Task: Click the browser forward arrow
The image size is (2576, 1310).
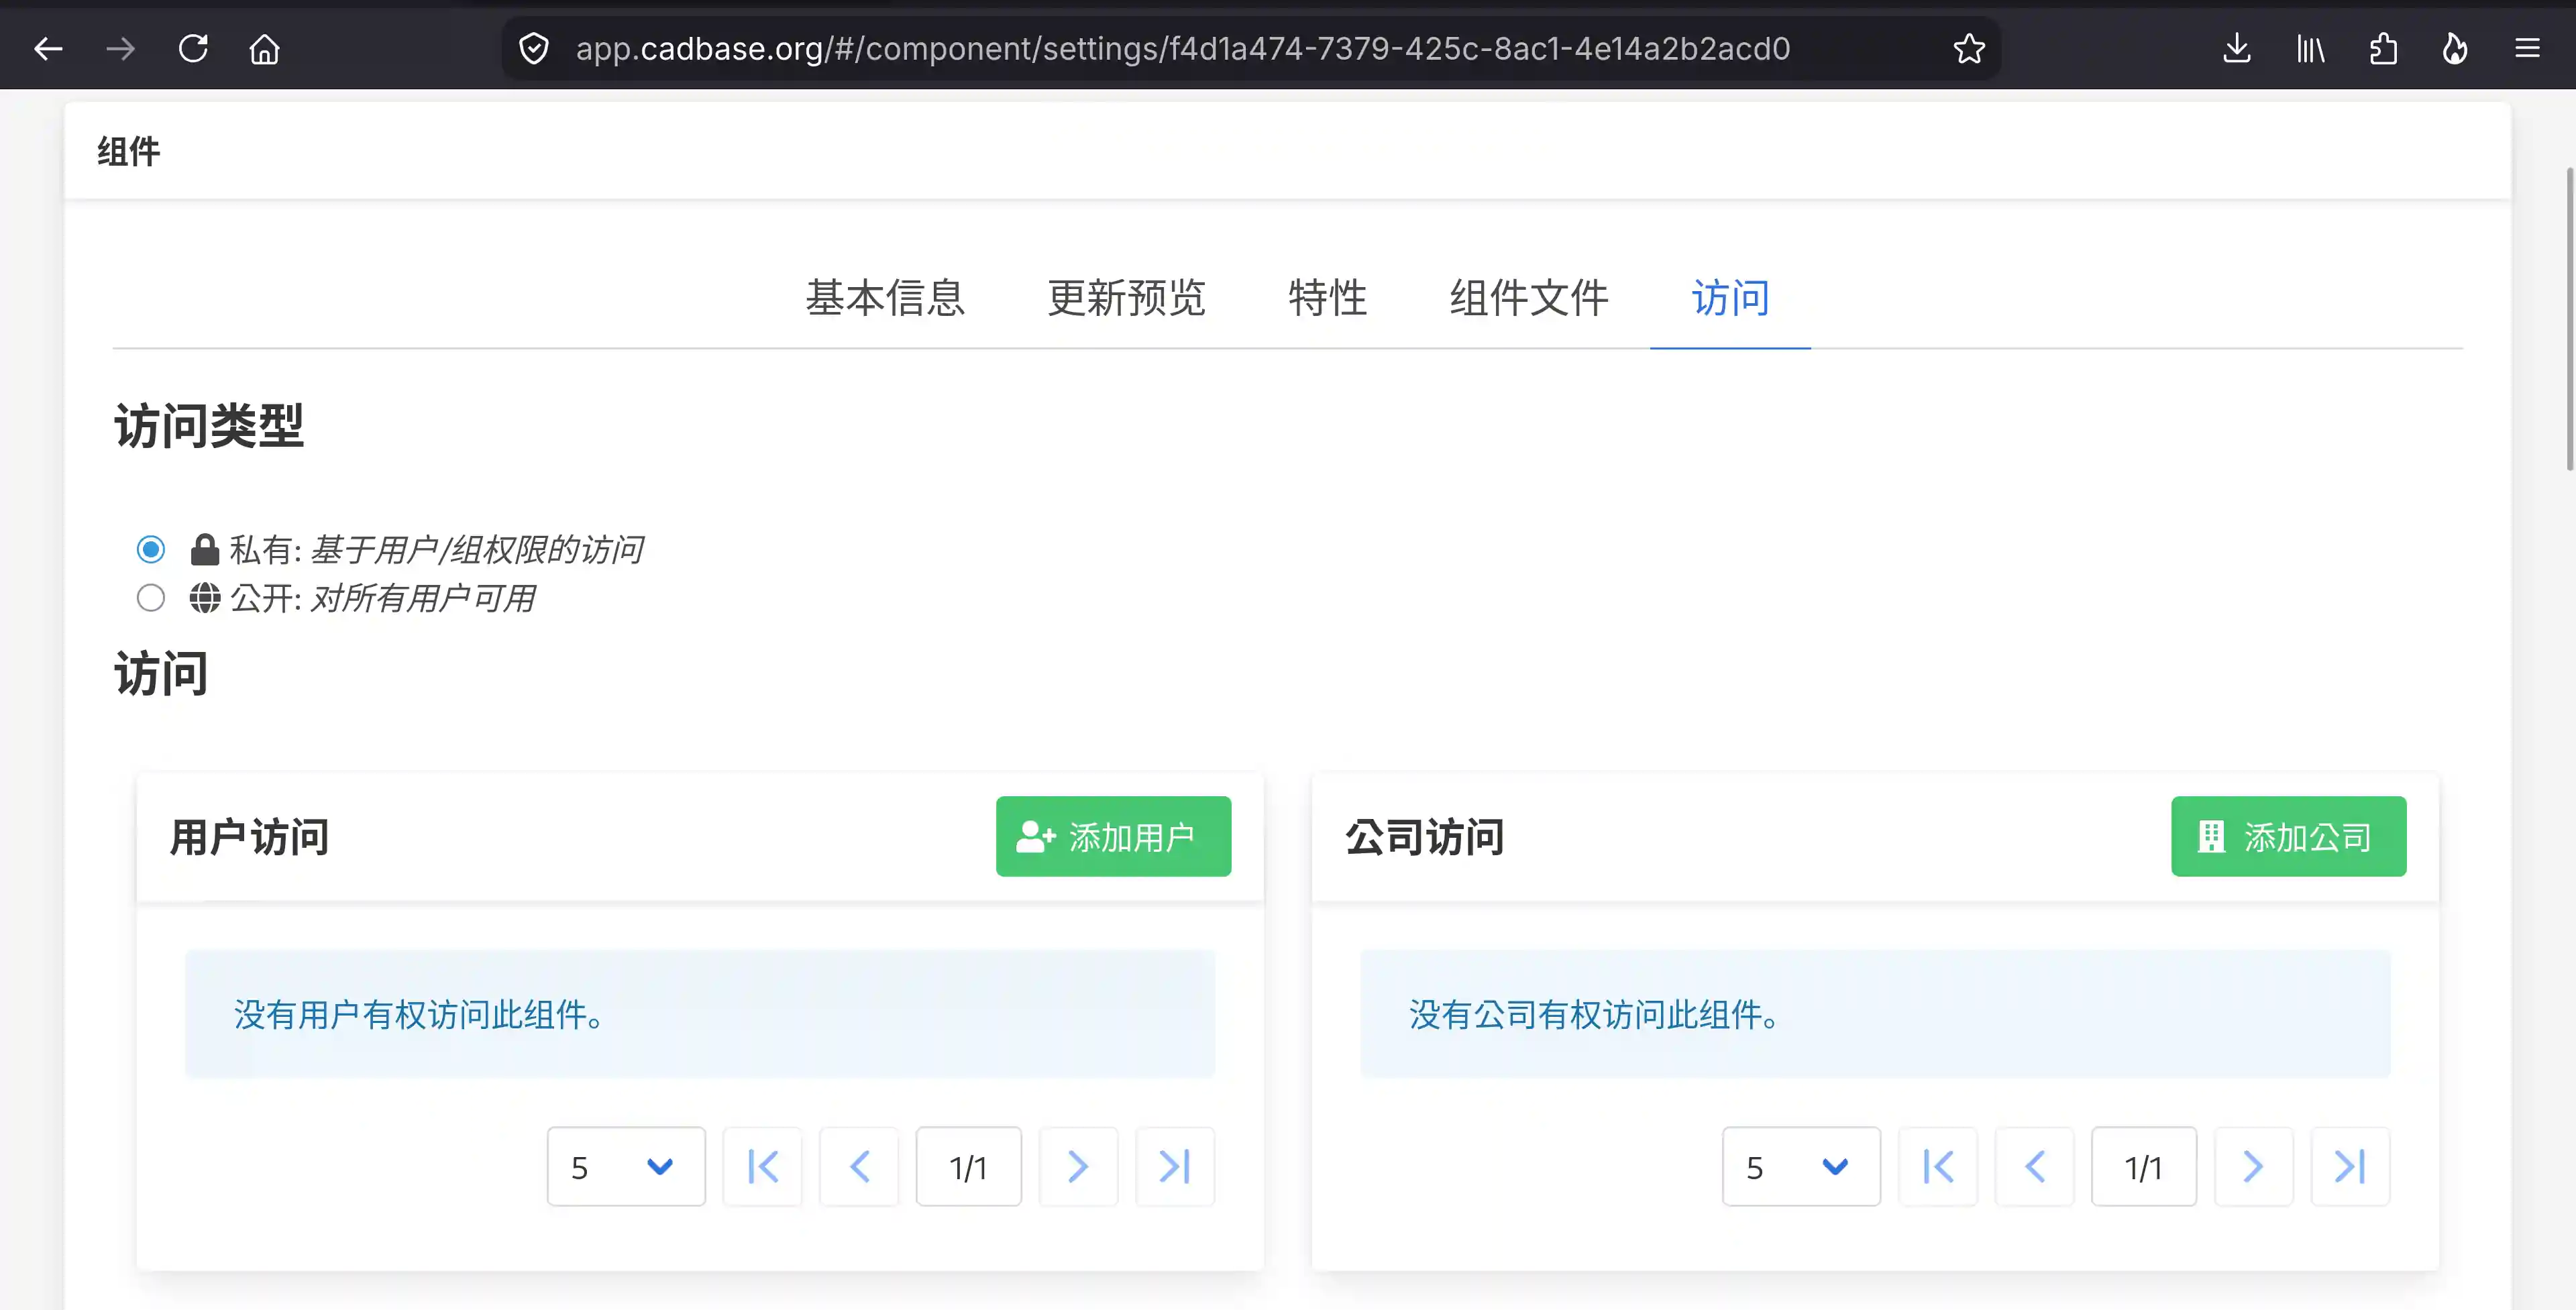Action: point(120,48)
